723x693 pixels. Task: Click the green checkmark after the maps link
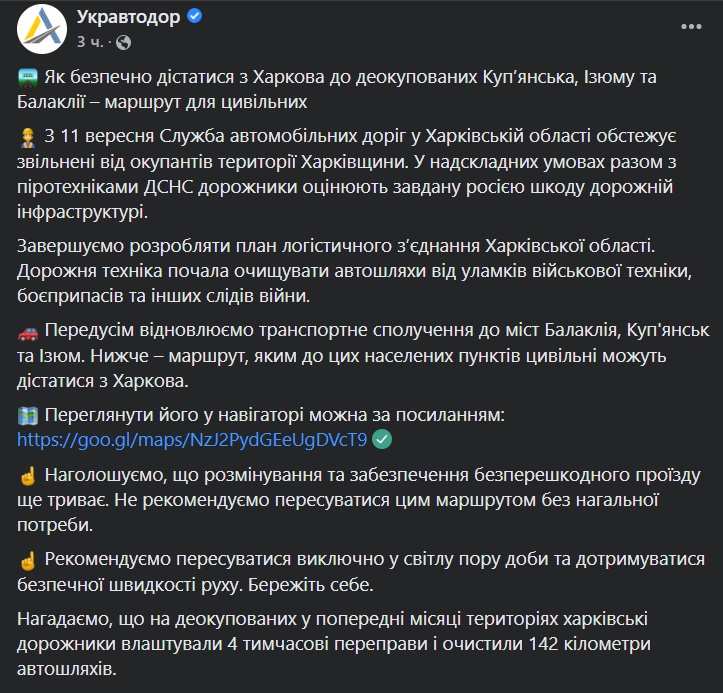382,439
